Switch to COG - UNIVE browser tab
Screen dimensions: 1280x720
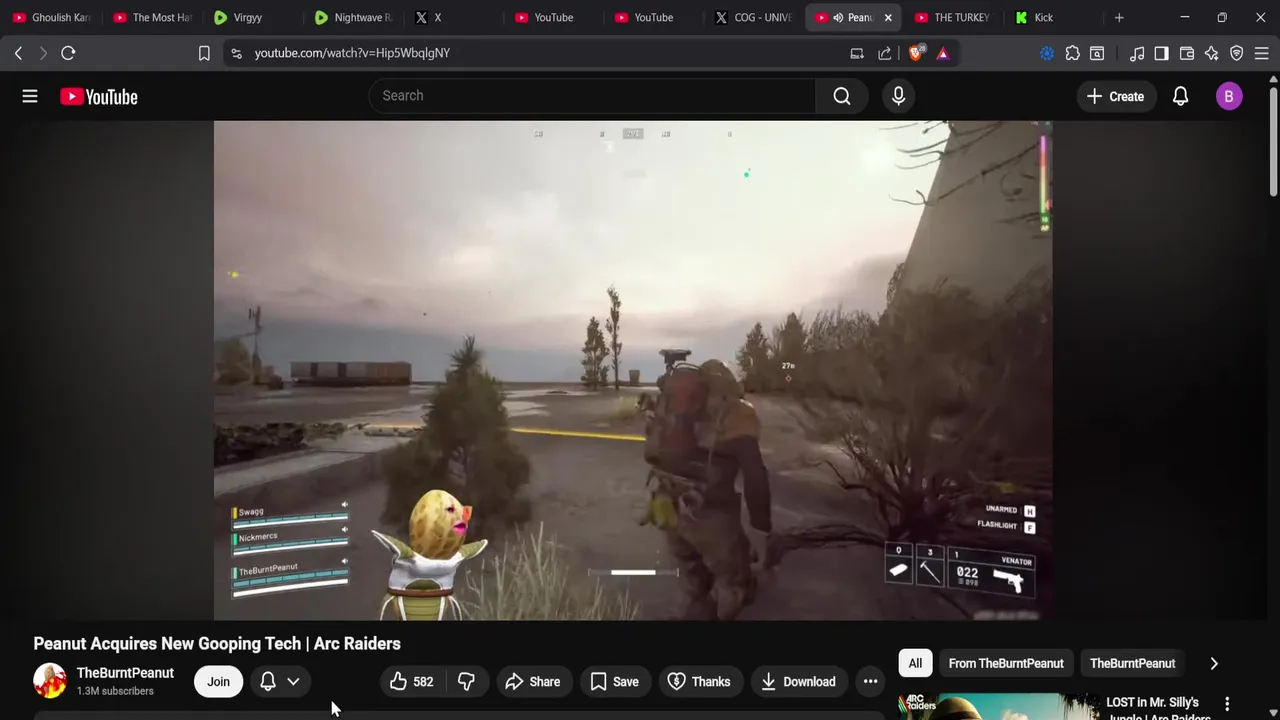752,18
